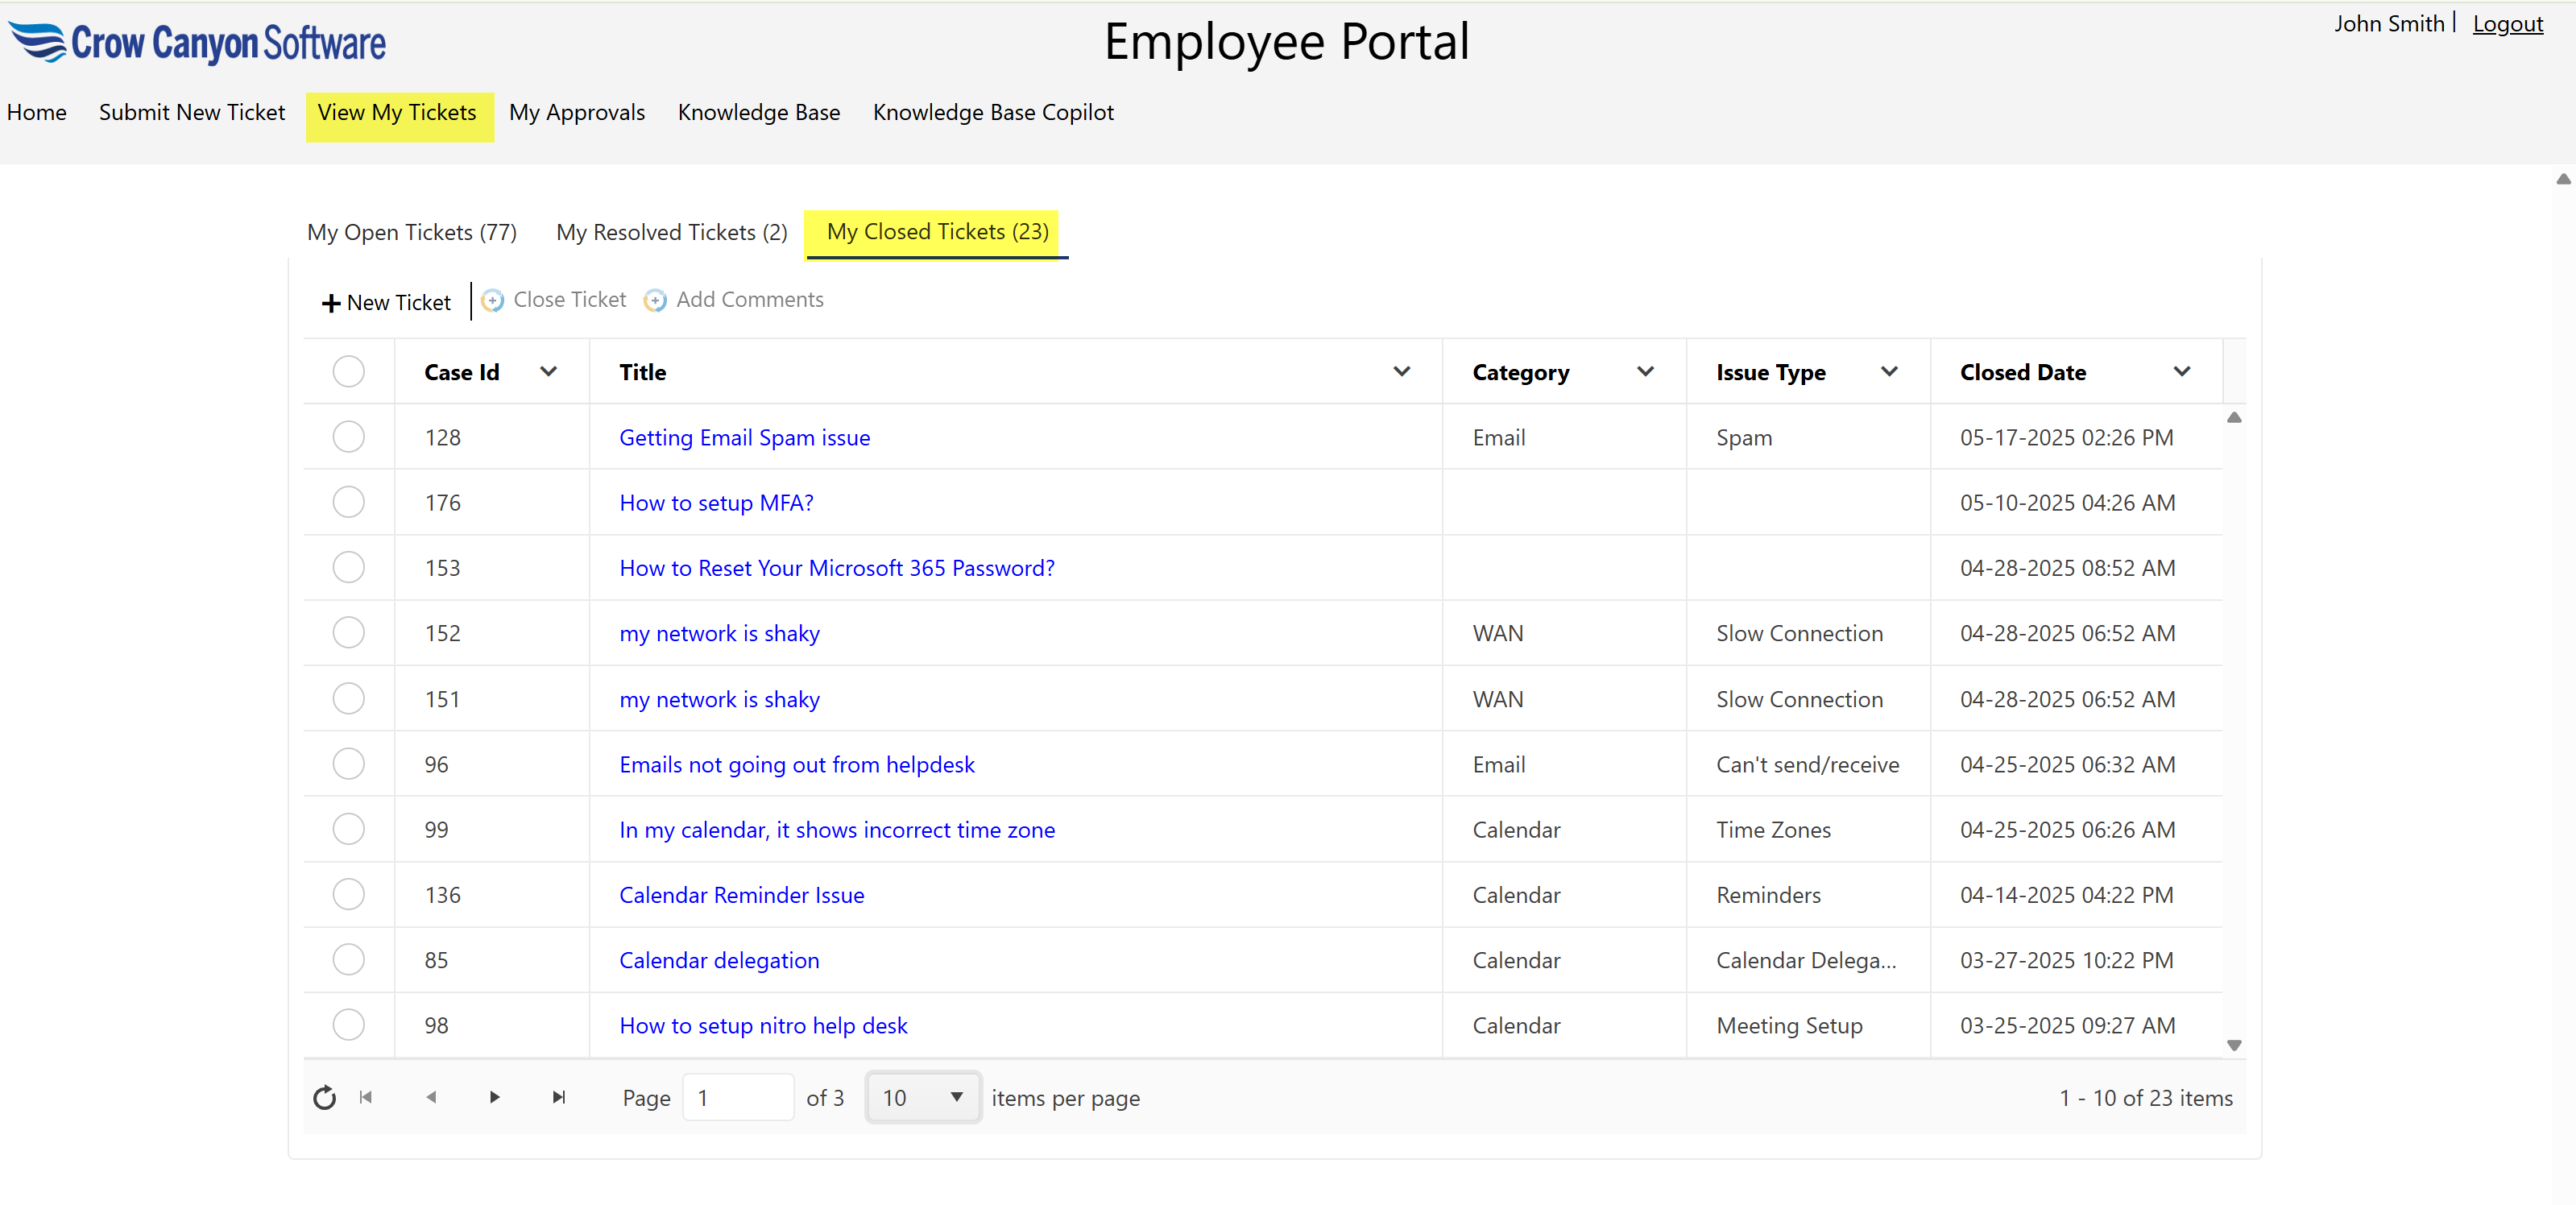Select the Add Comments action

pyautogui.click(x=734, y=299)
